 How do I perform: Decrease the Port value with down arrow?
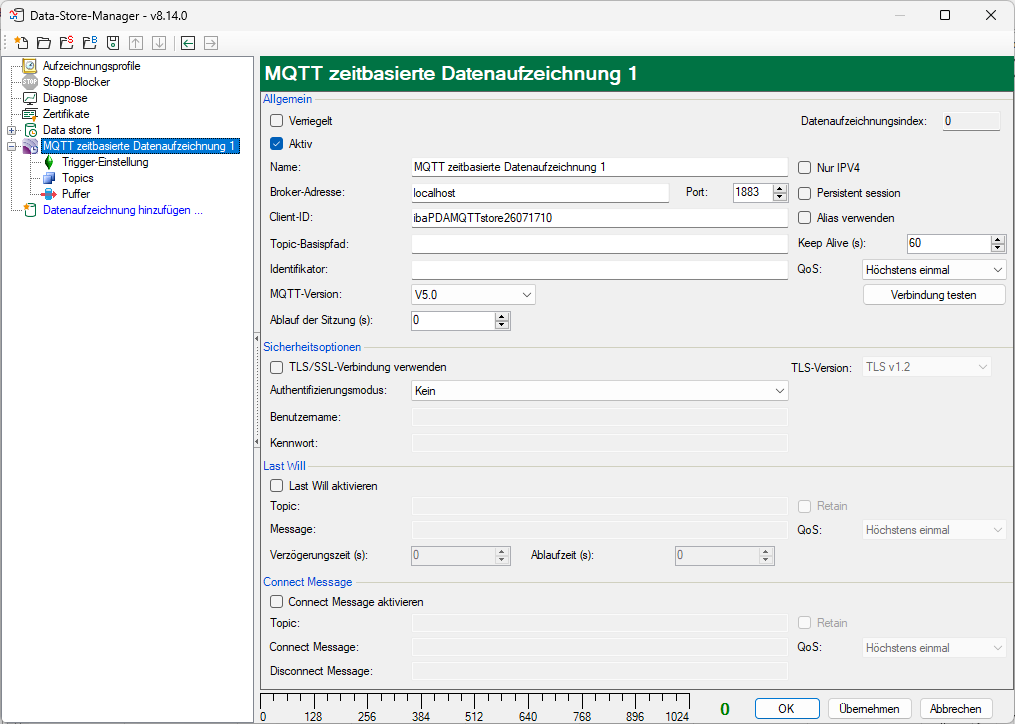pos(780,197)
